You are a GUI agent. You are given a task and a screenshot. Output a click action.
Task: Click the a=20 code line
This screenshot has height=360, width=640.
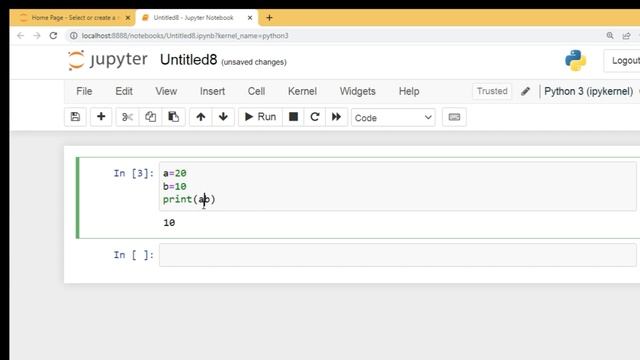click(175, 173)
